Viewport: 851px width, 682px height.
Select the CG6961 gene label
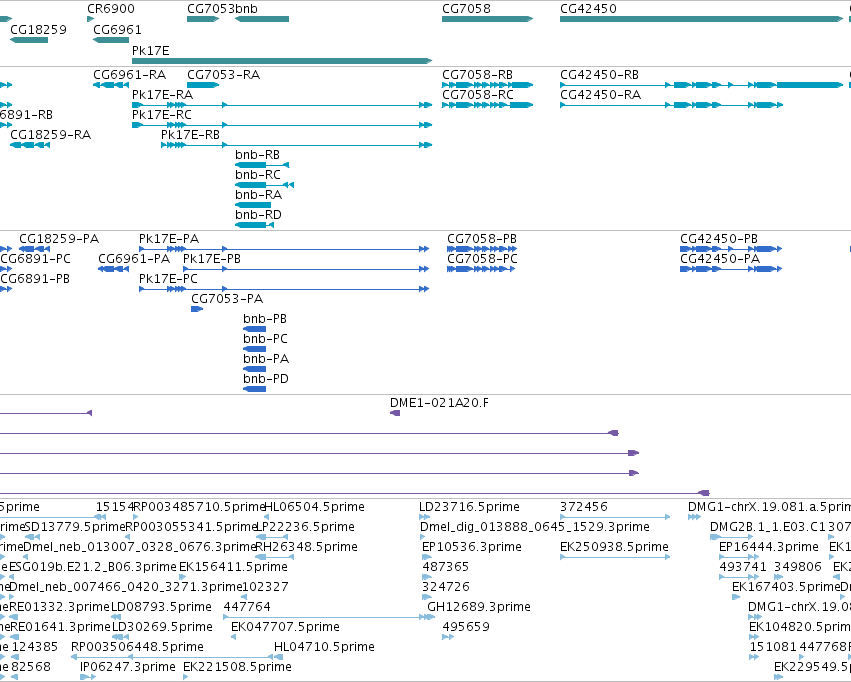117,29
